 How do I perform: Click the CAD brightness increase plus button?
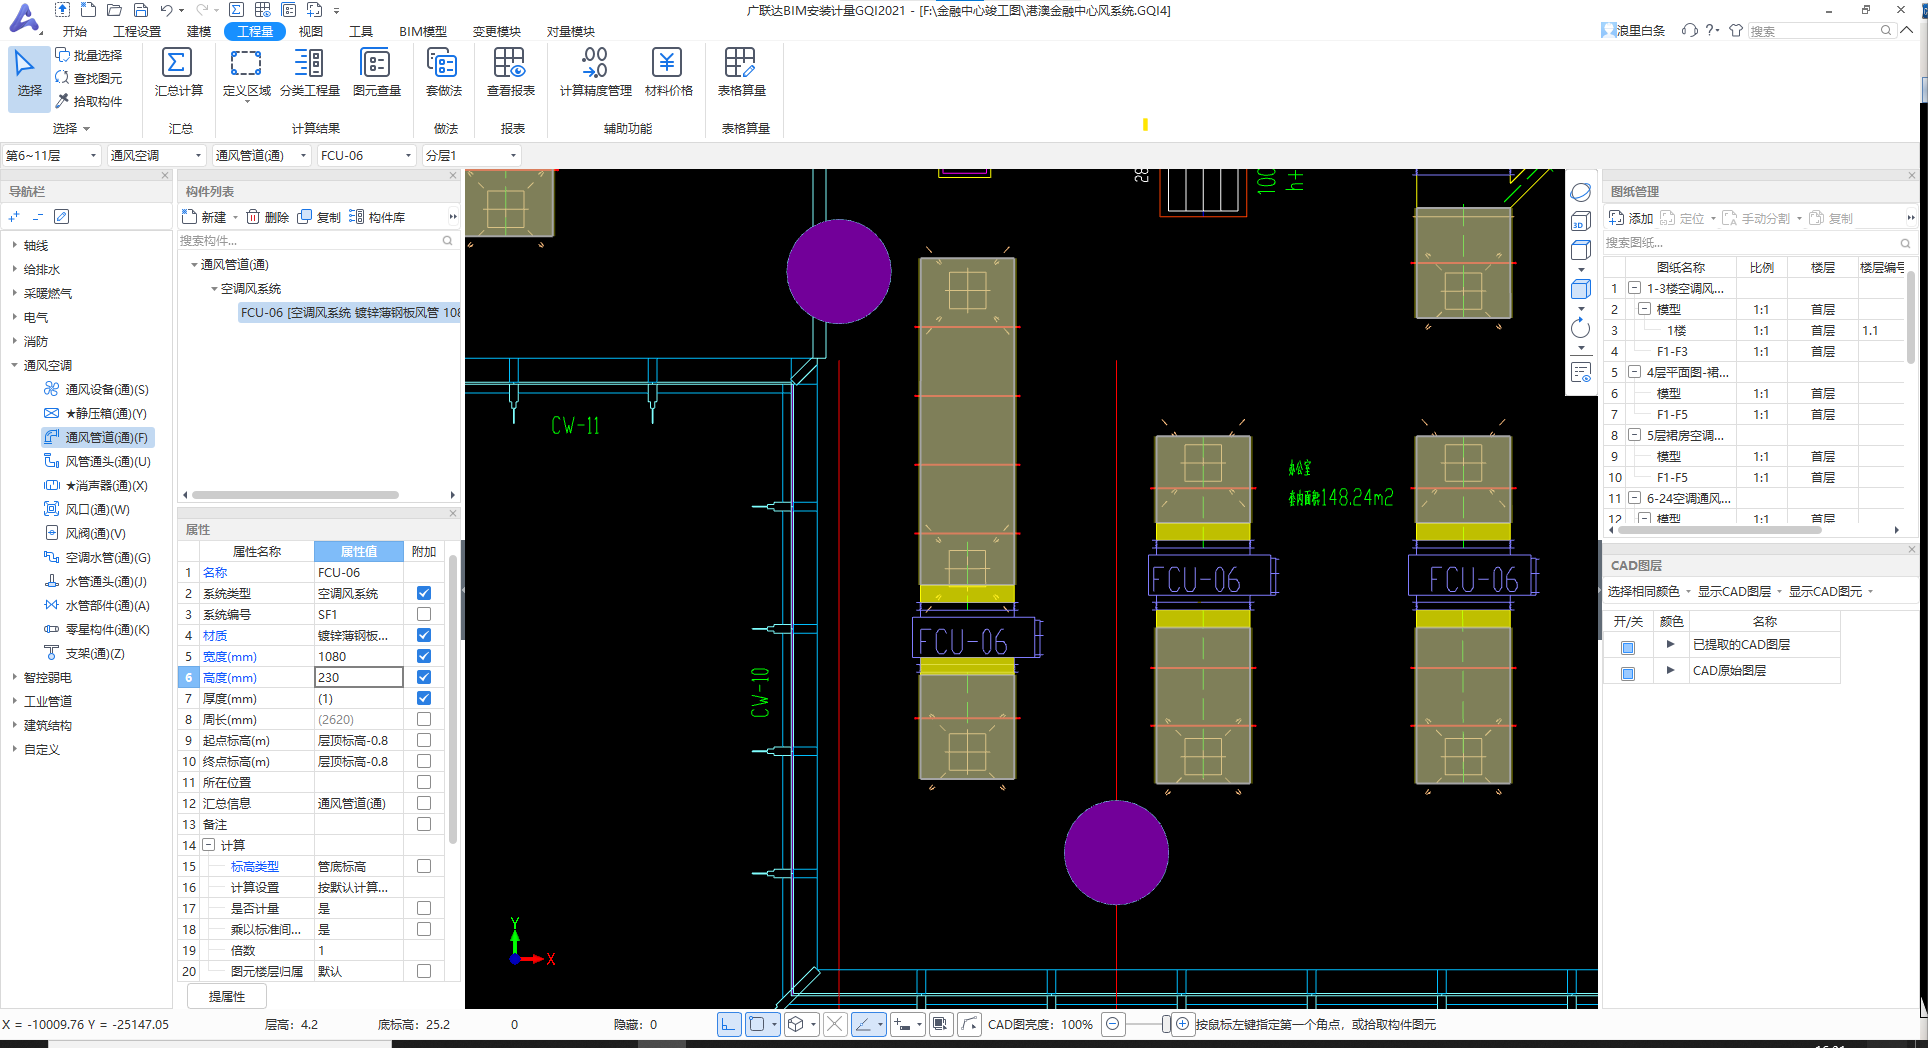1182,1024
